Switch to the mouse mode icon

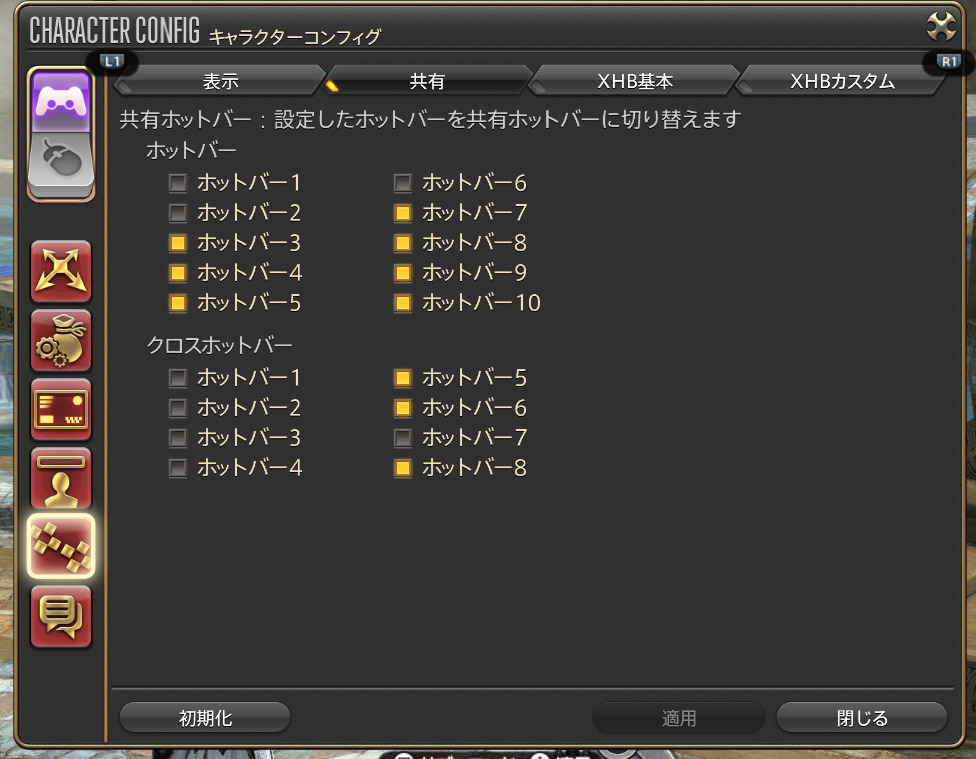pos(61,161)
